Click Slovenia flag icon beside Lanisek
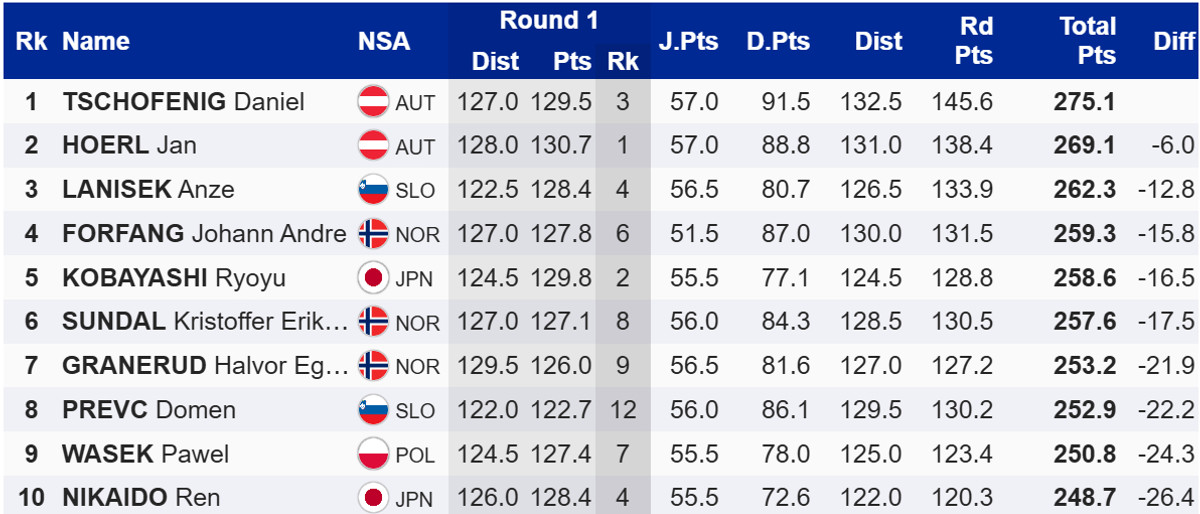This screenshot has width=1200, height=514. pyautogui.click(x=373, y=190)
